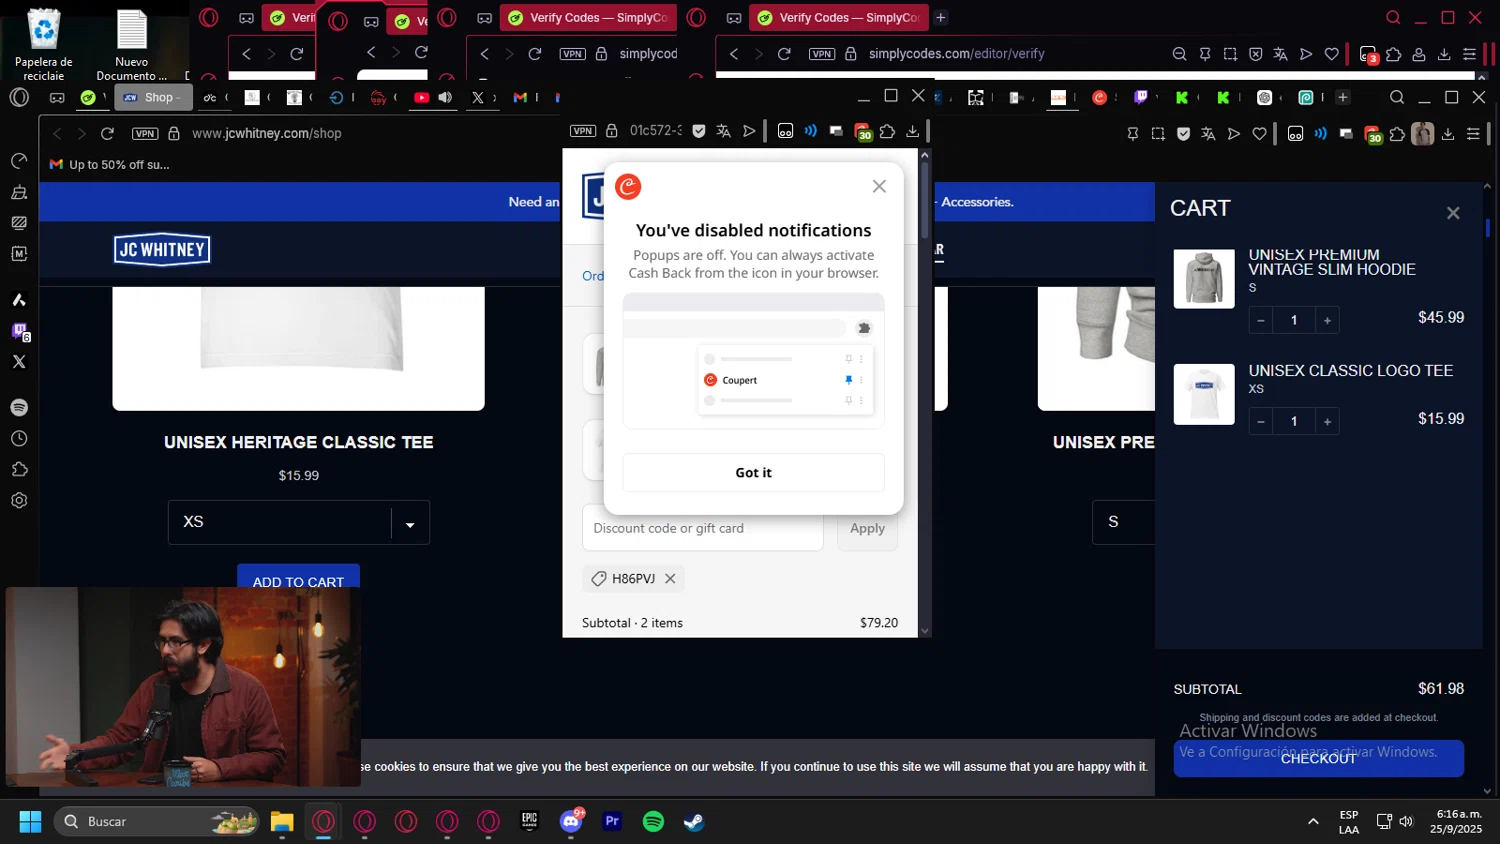
Task: Switch to the YouTube tab playing audio
Action: coord(432,97)
